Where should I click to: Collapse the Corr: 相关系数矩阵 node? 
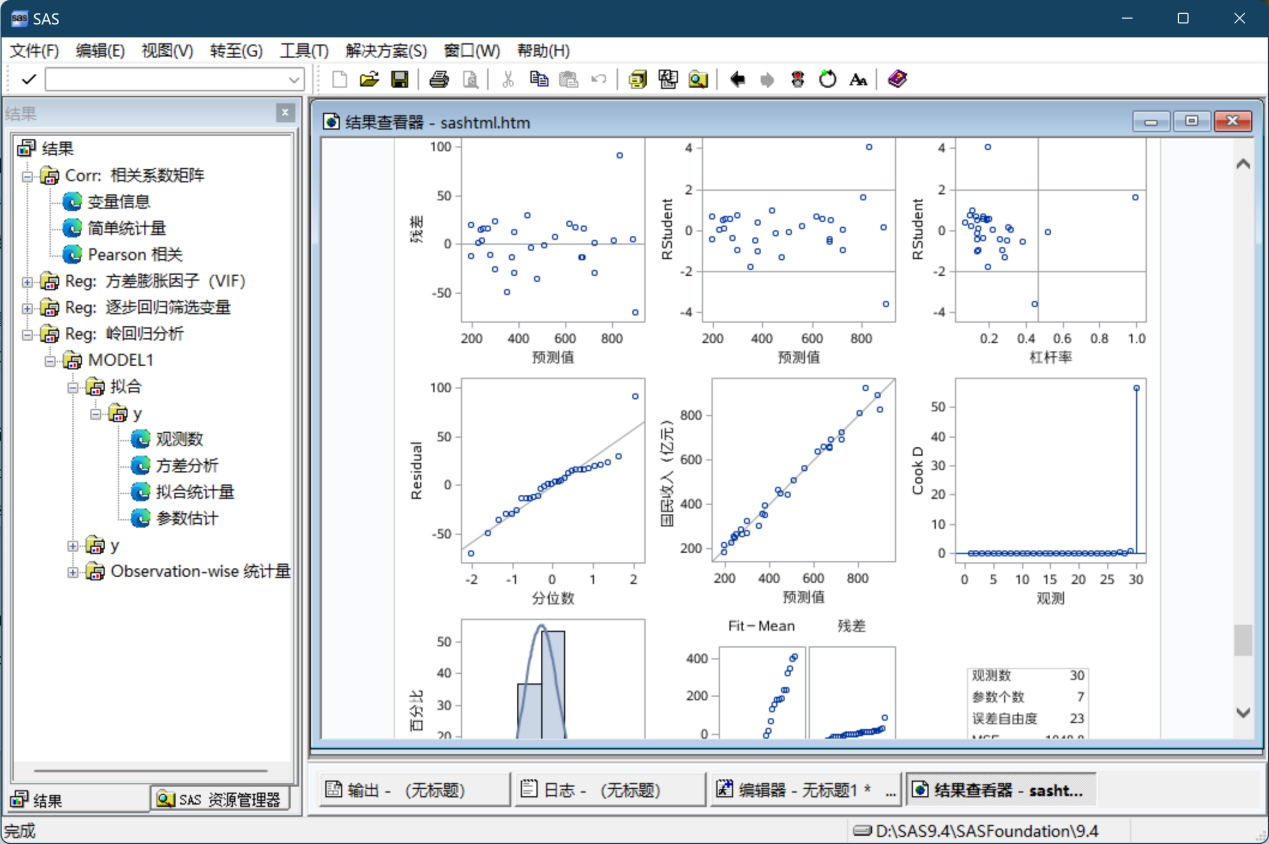pos(27,176)
